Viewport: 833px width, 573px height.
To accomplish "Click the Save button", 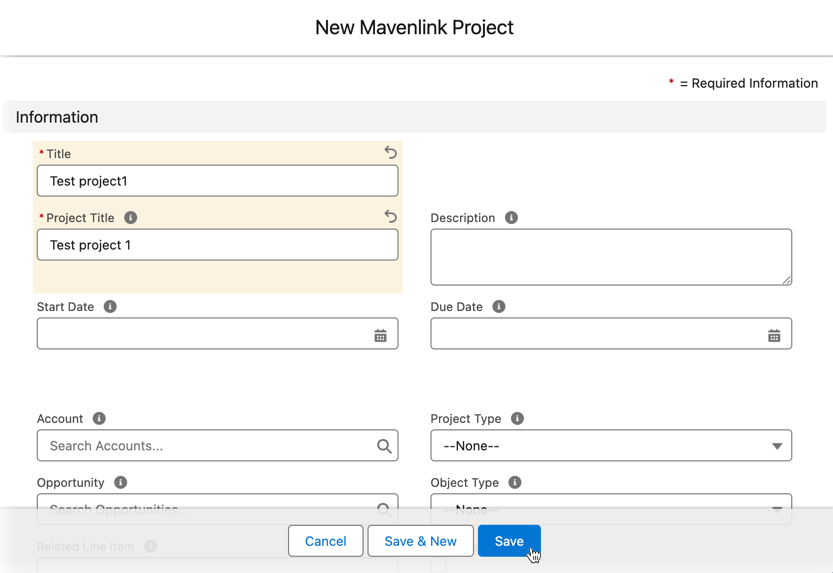I will pyautogui.click(x=509, y=541).
